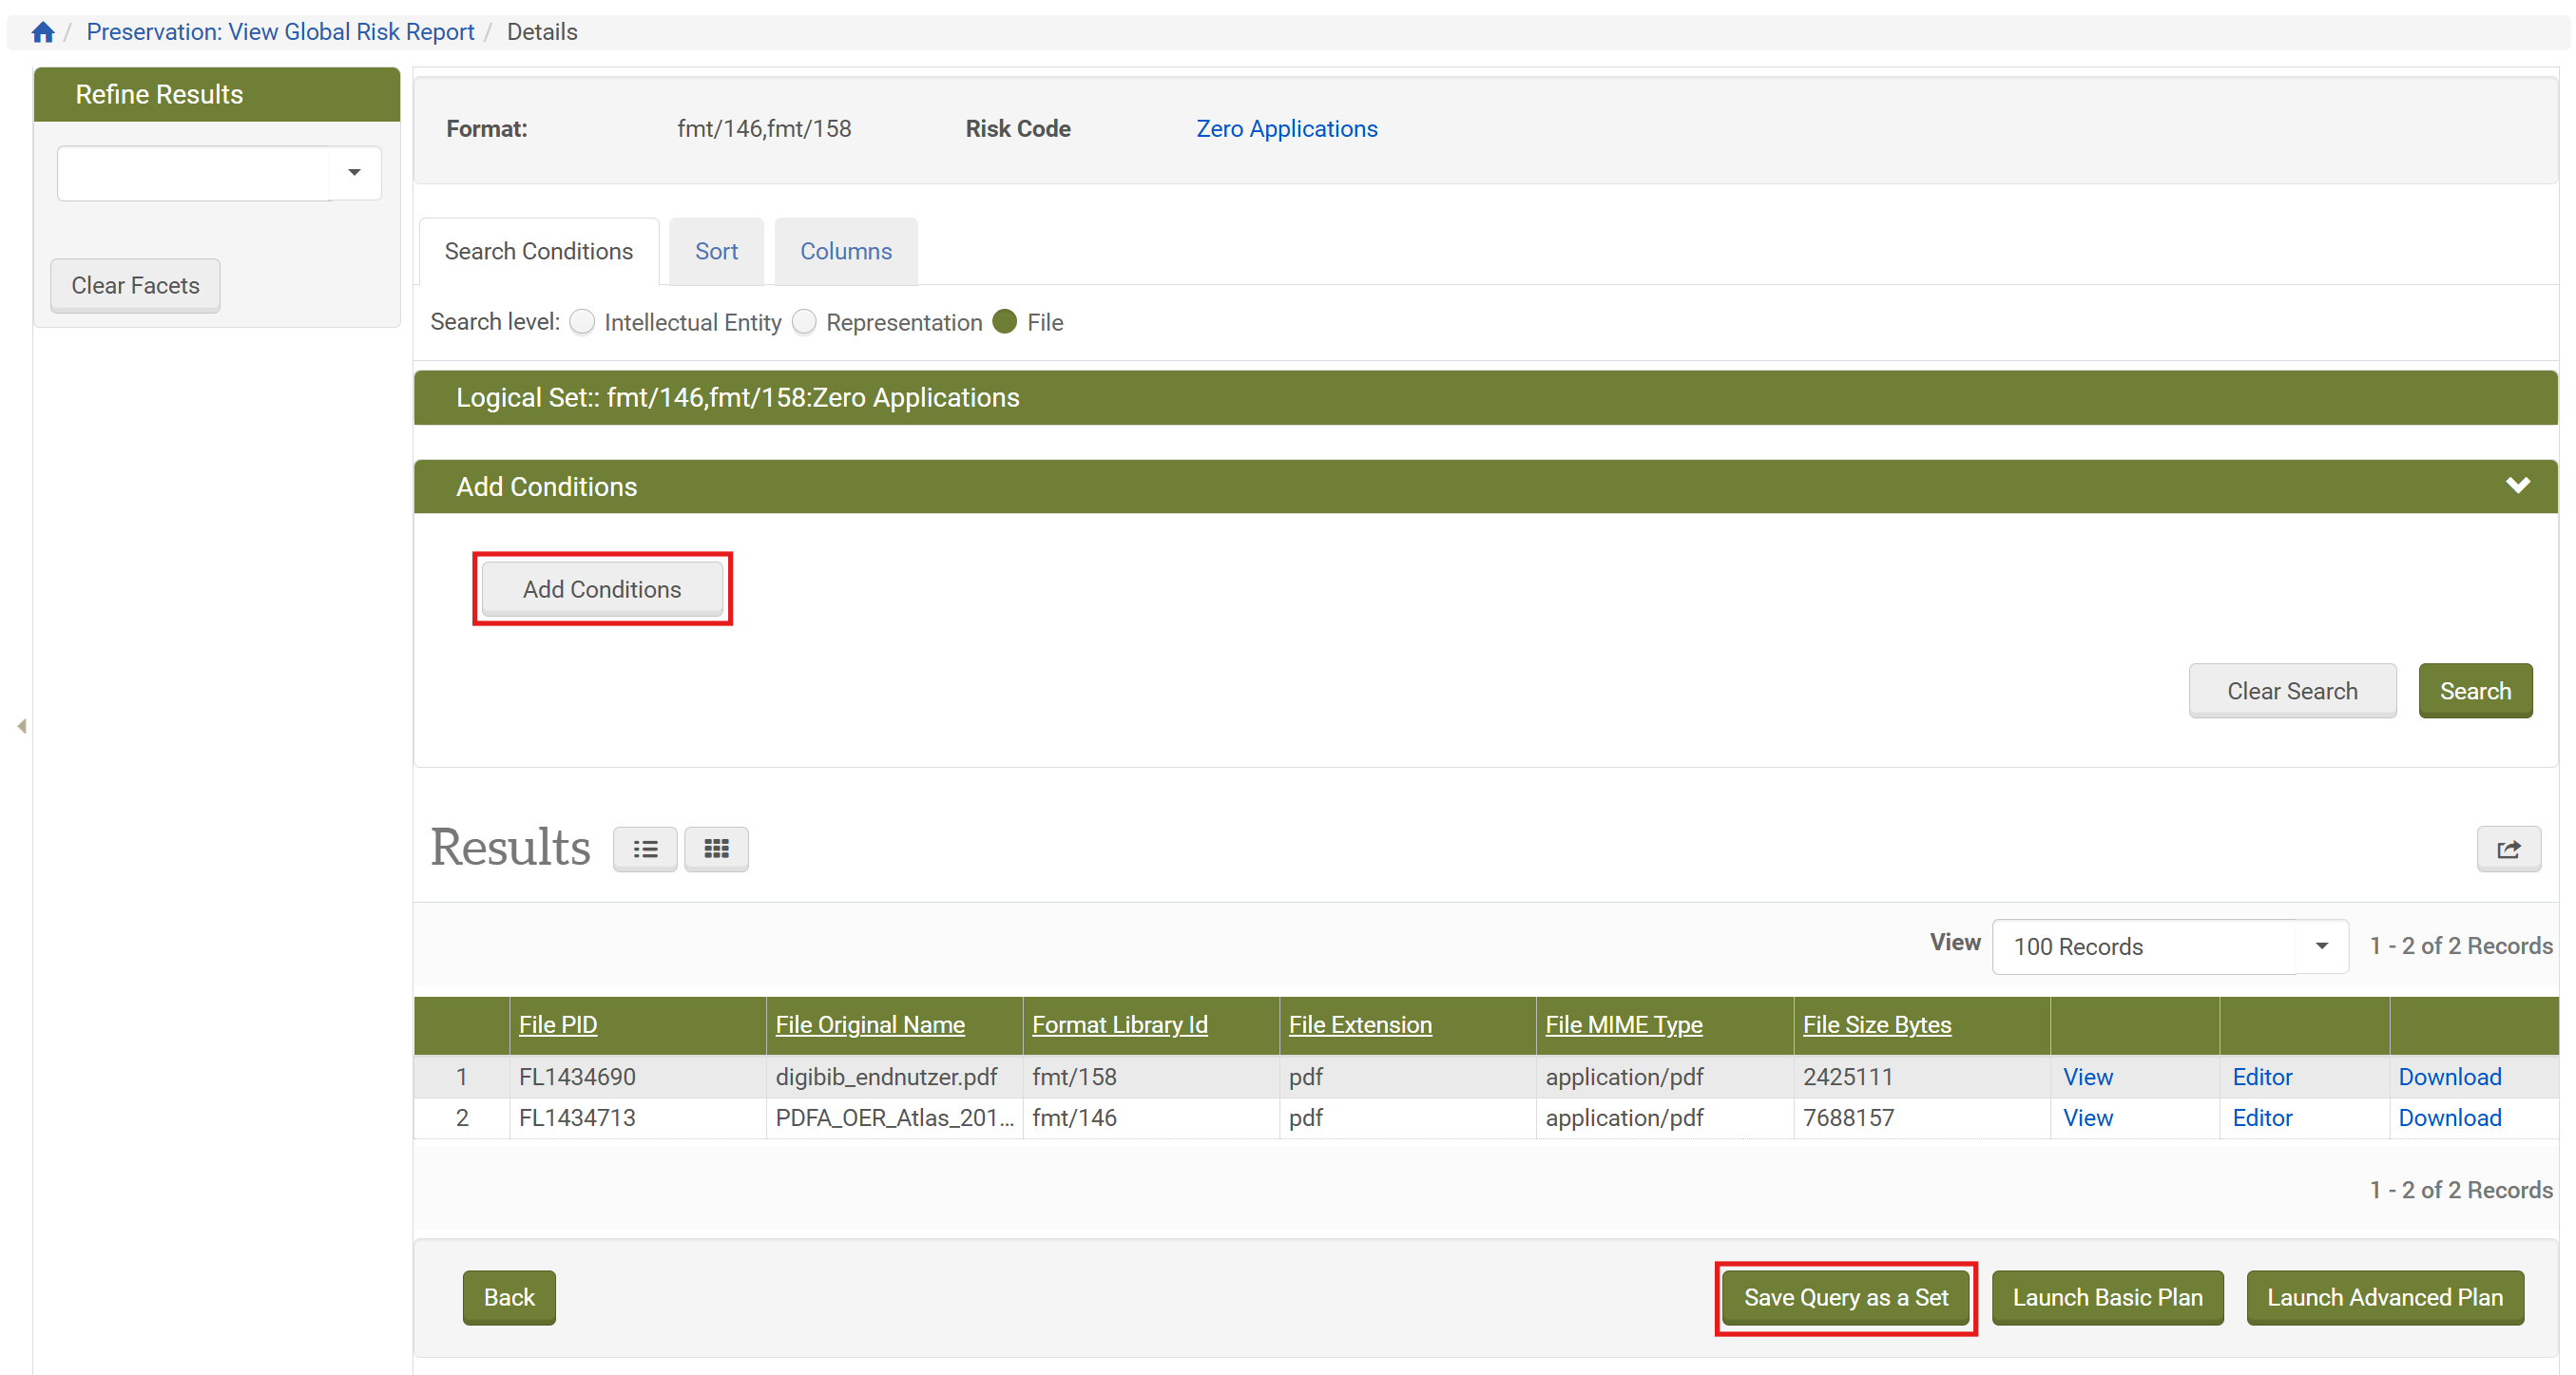Click Launch Advanced Plan button
Screen dimensions: 2576x1375
pos(2384,1297)
